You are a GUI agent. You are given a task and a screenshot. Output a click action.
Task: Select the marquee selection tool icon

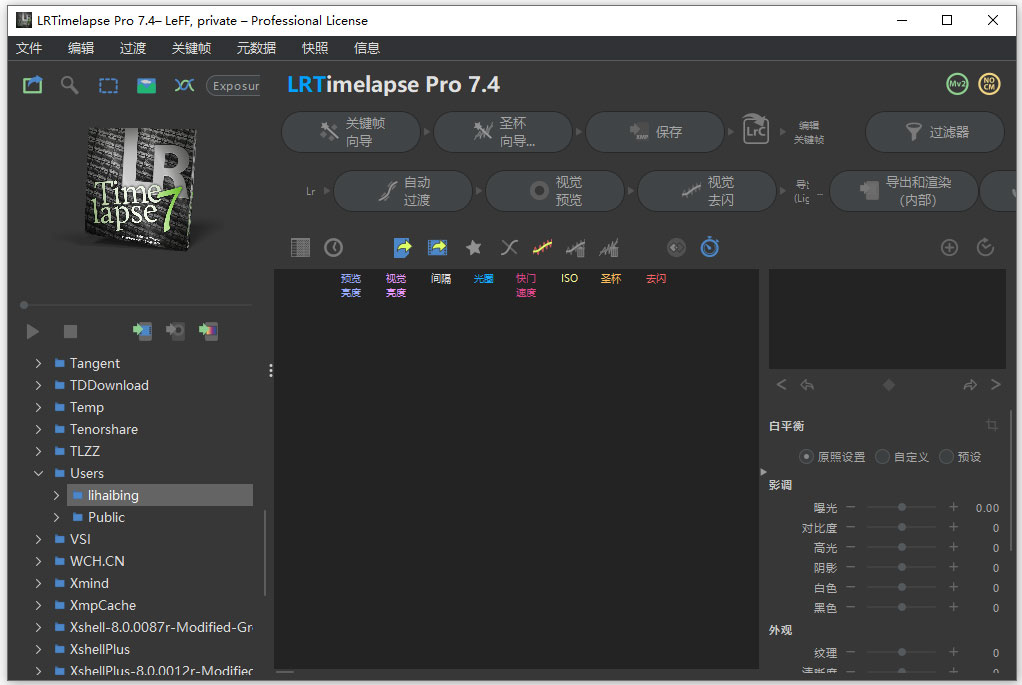107,85
